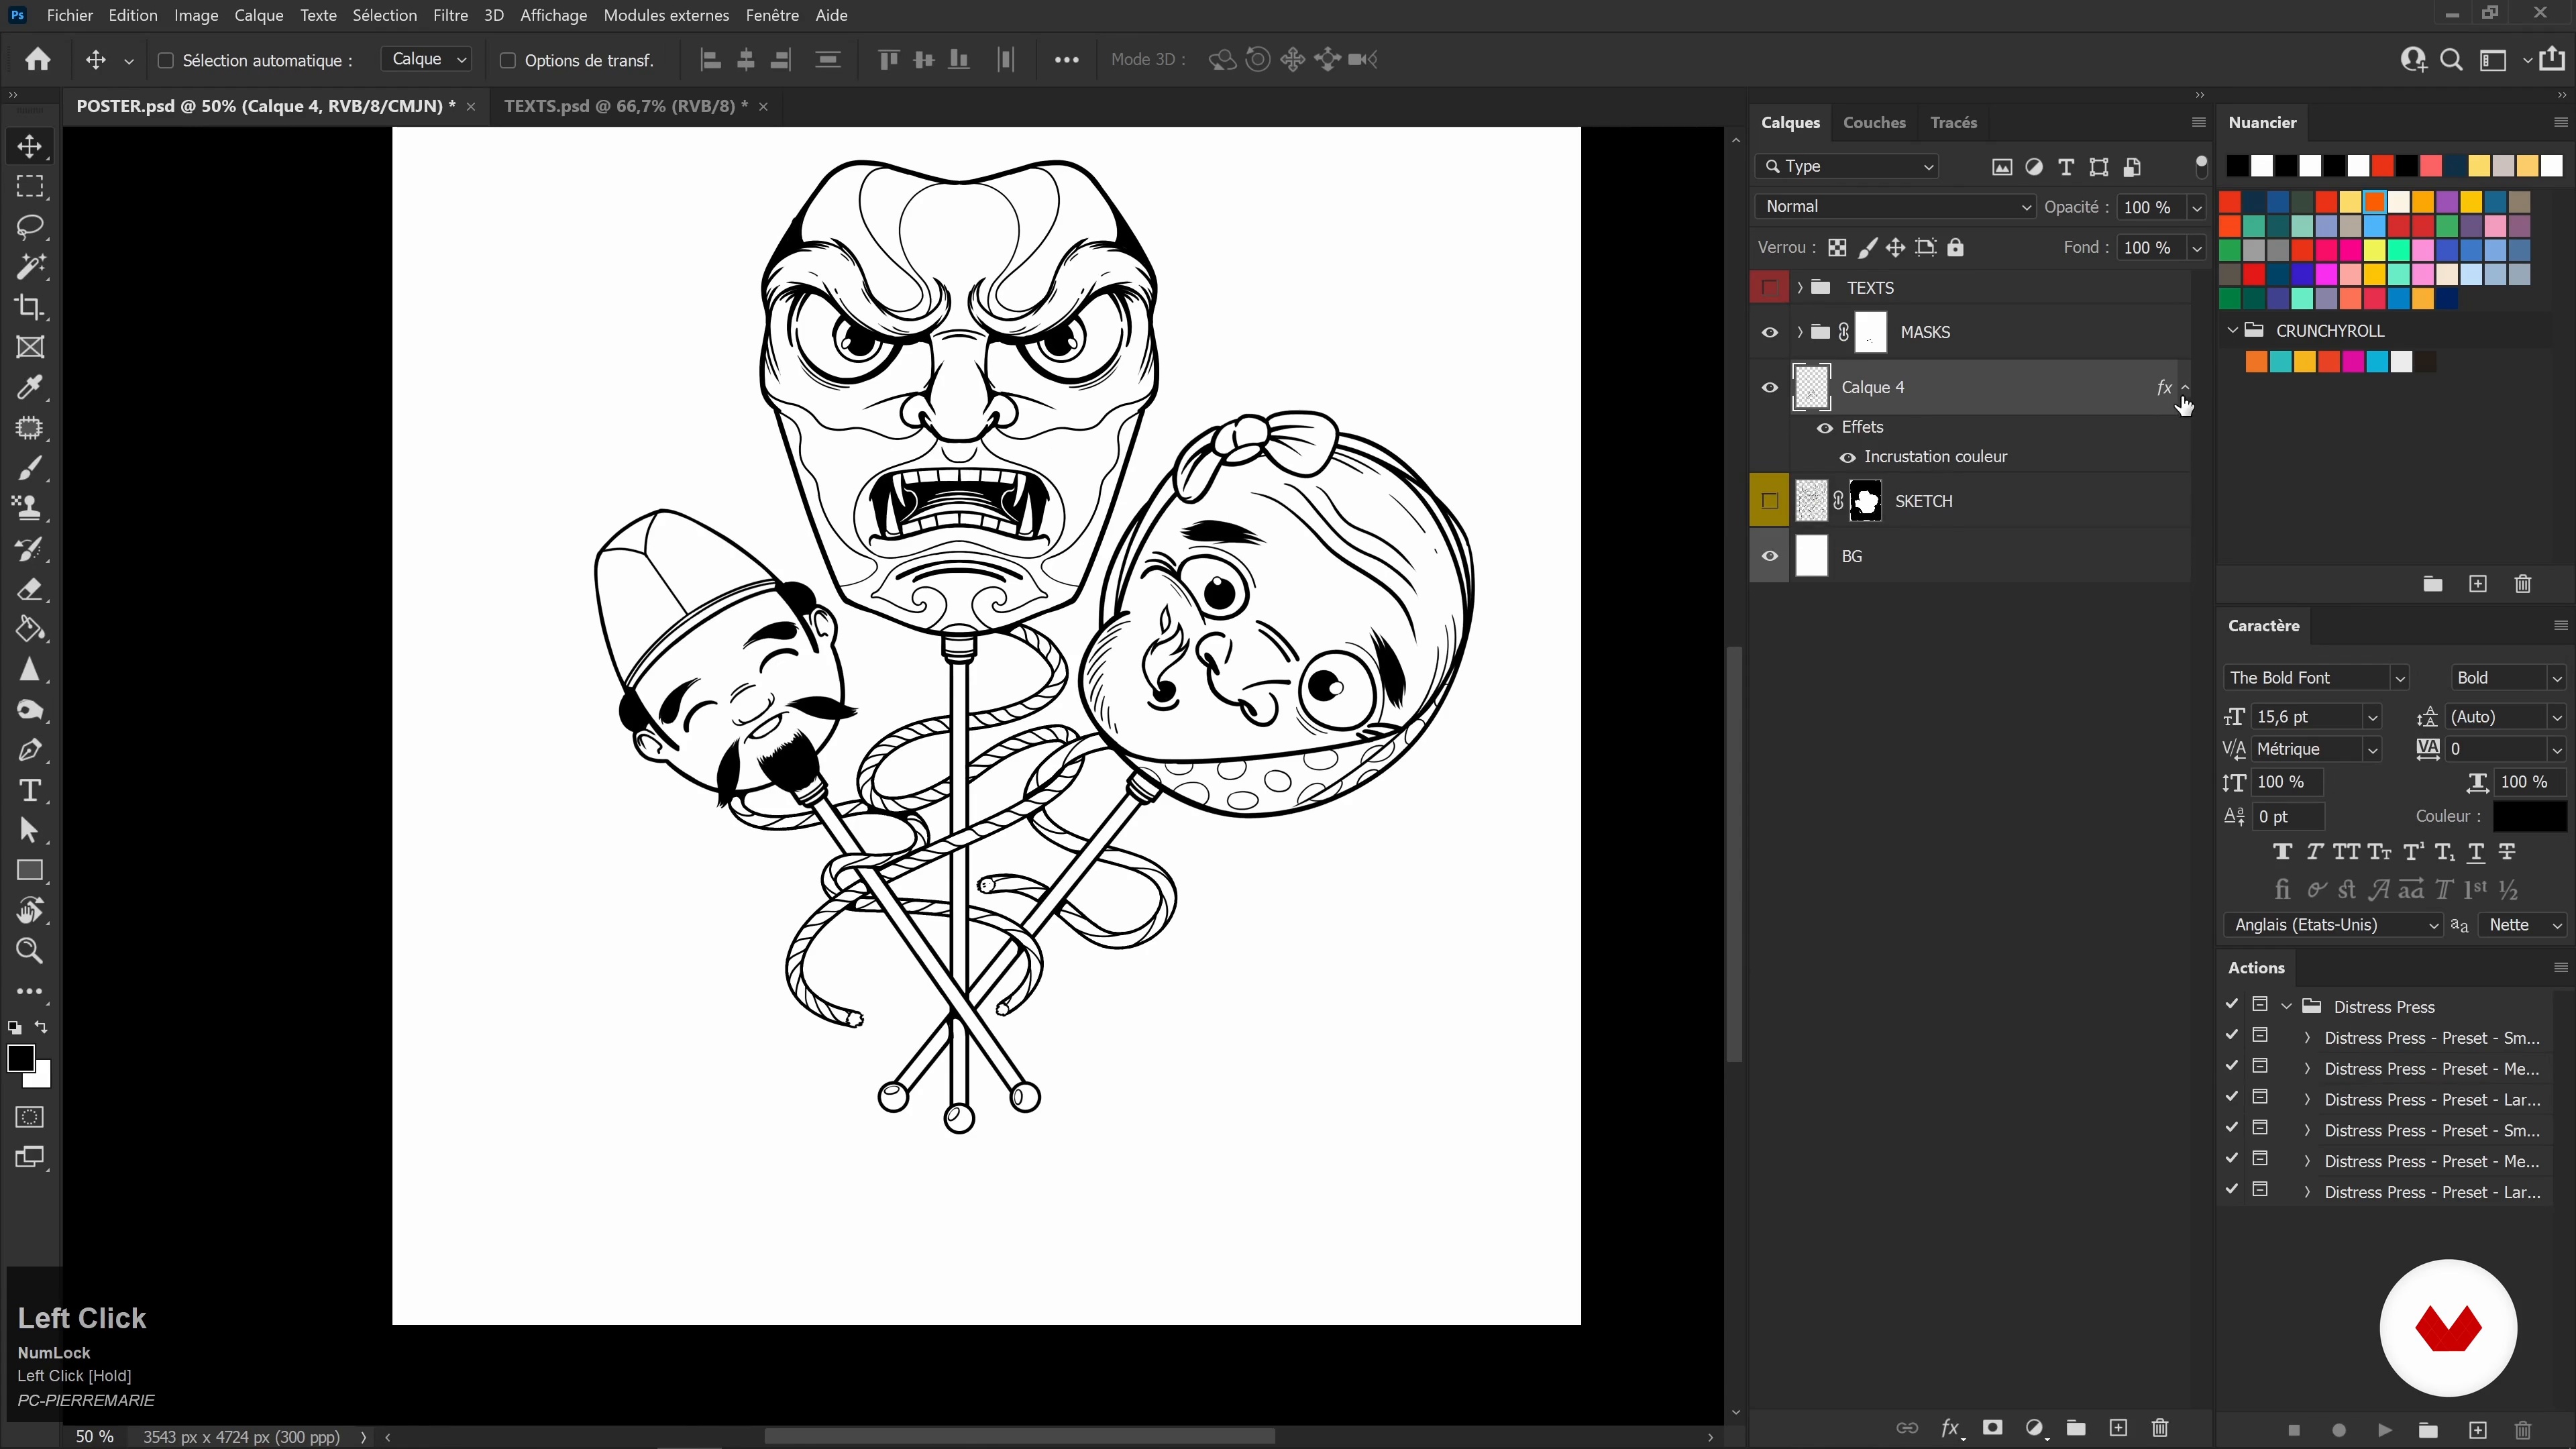2576x1449 pixels.
Task: Switch to the Couches panel tab
Action: tap(1873, 122)
